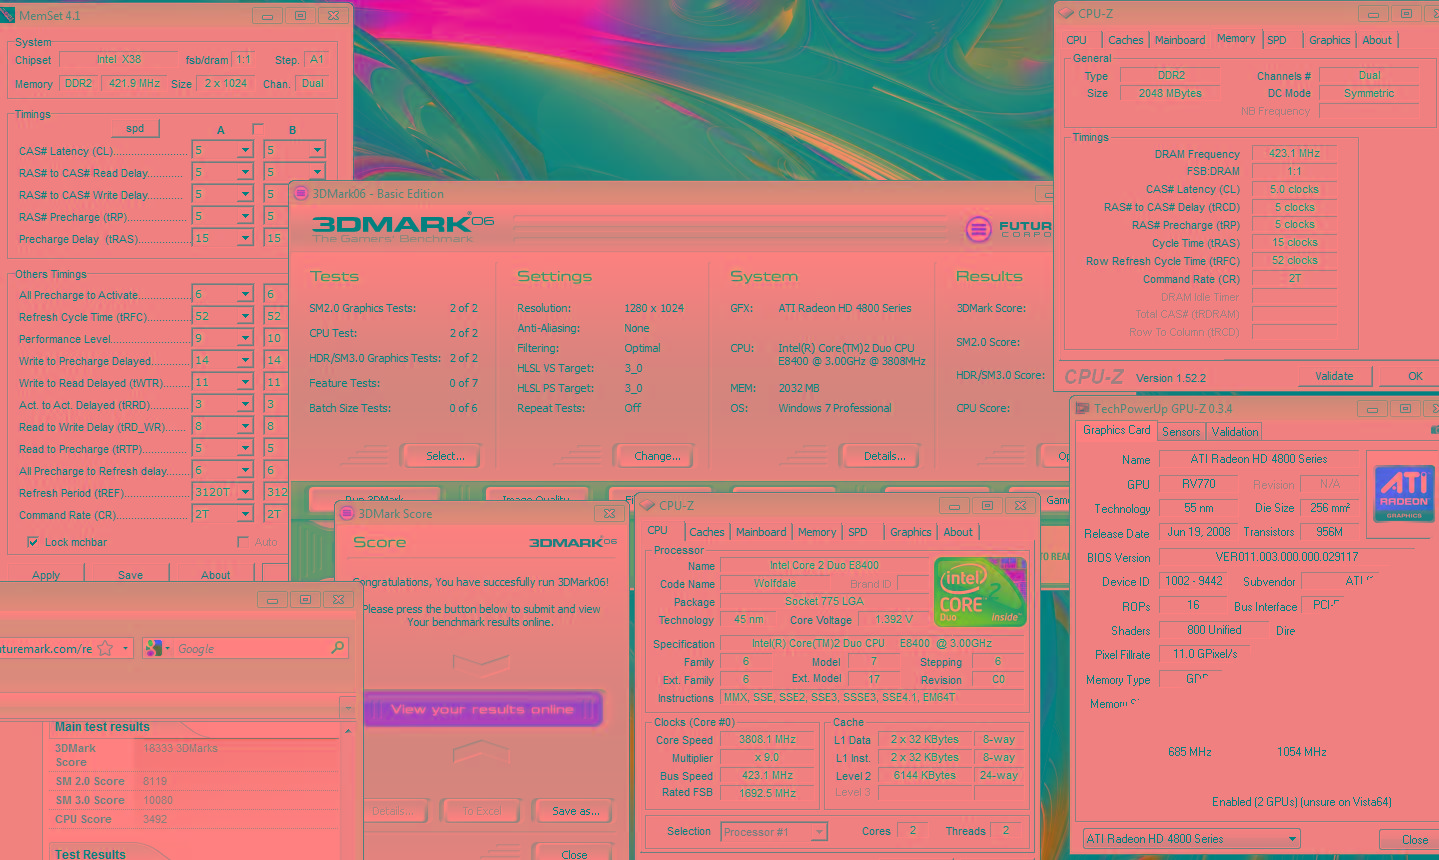Open Memory tab in CPU-Z processor window
This screenshot has width=1439, height=860.
(816, 532)
